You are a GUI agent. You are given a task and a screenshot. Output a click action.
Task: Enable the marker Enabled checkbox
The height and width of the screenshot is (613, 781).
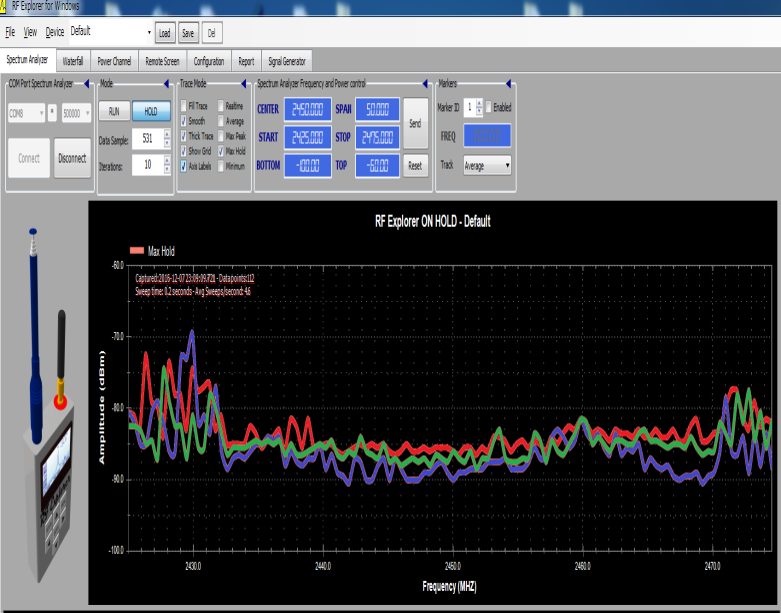pyautogui.click(x=489, y=107)
